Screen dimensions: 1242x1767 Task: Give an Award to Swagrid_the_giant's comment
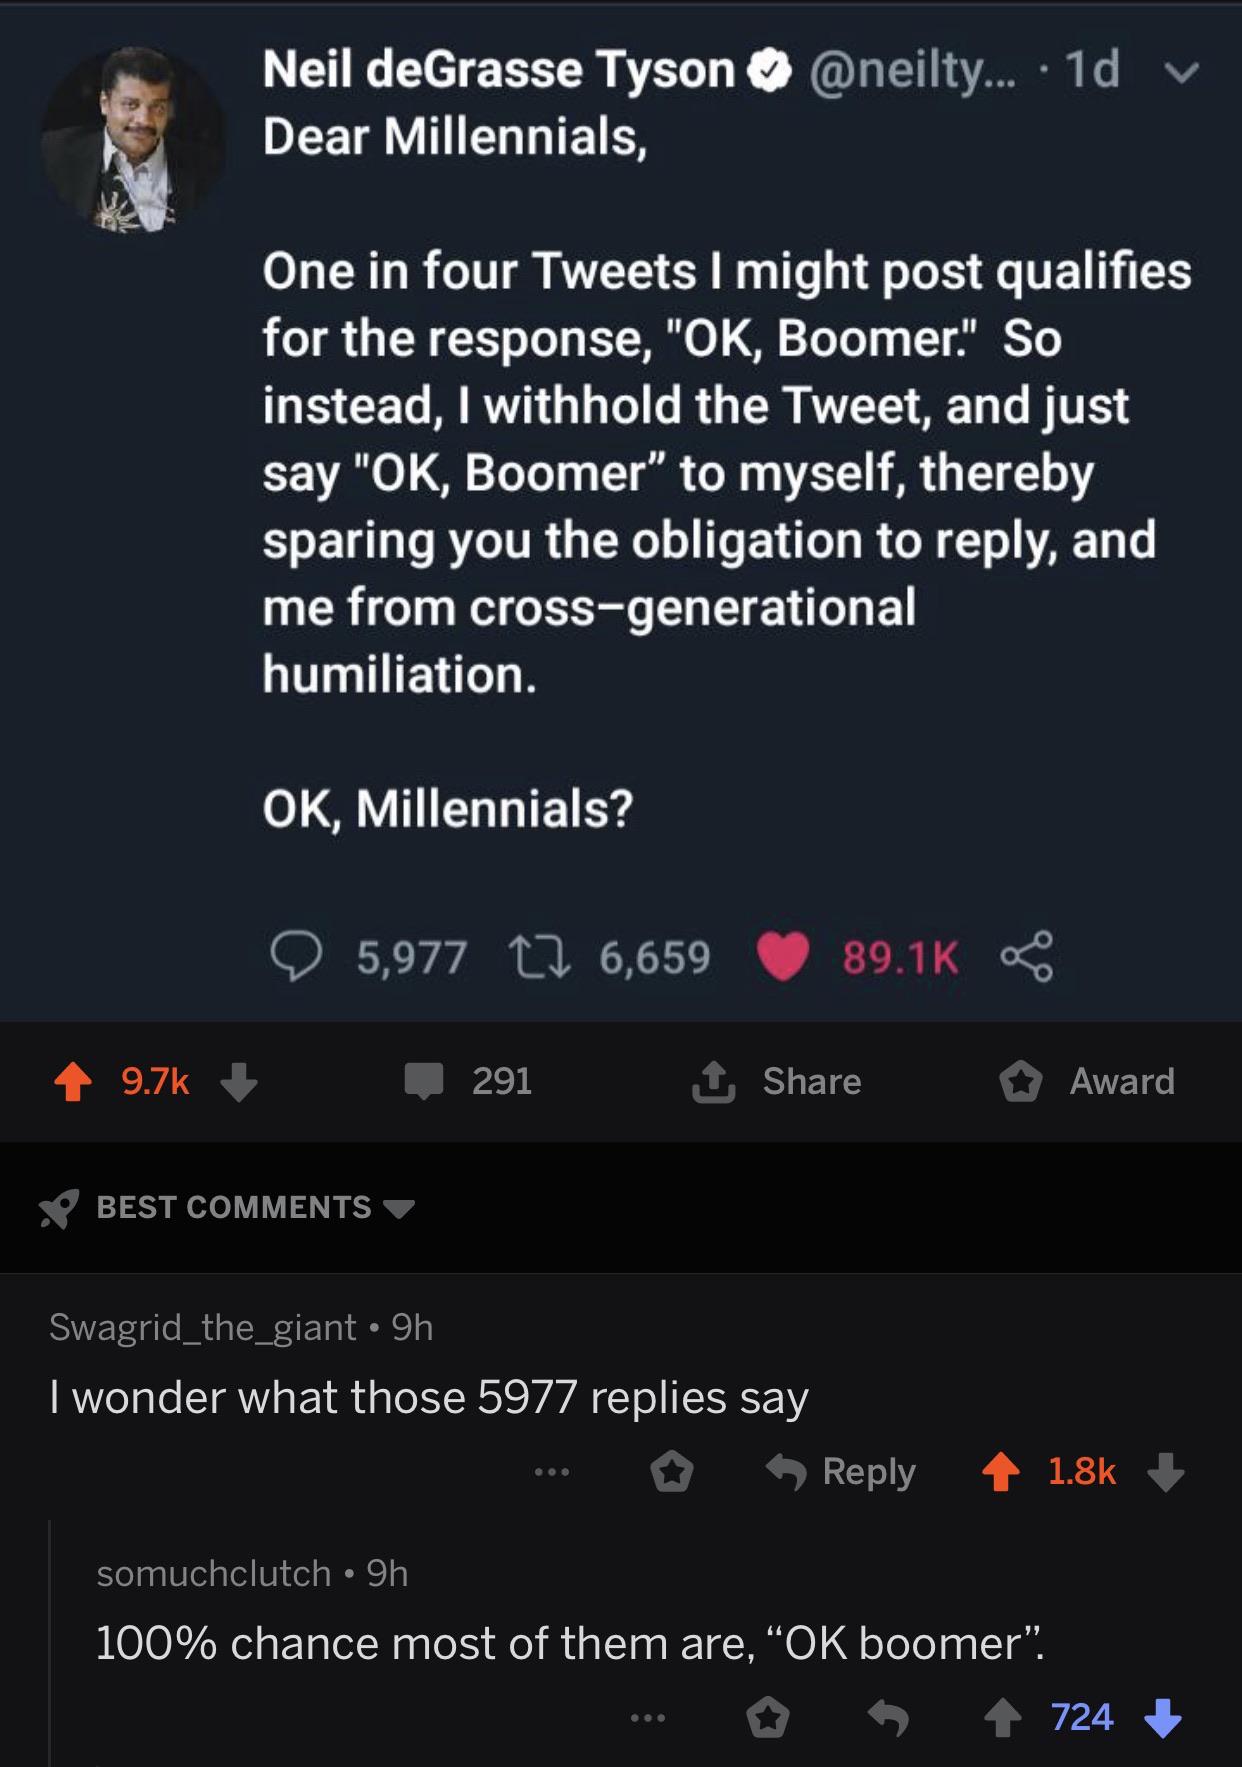pos(675,1469)
